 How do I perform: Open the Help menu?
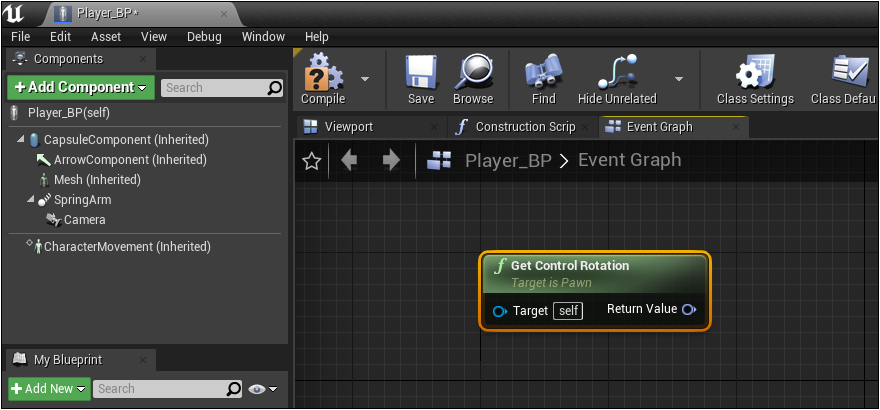click(x=317, y=36)
